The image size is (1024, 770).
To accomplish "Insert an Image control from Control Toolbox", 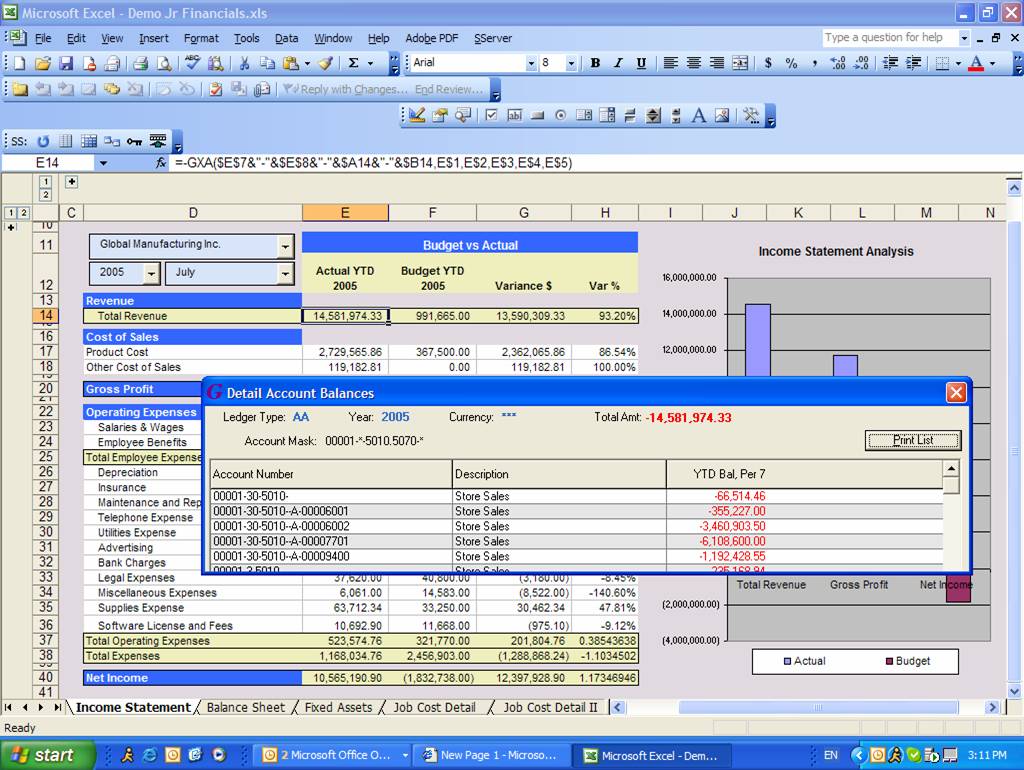I will pos(722,116).
